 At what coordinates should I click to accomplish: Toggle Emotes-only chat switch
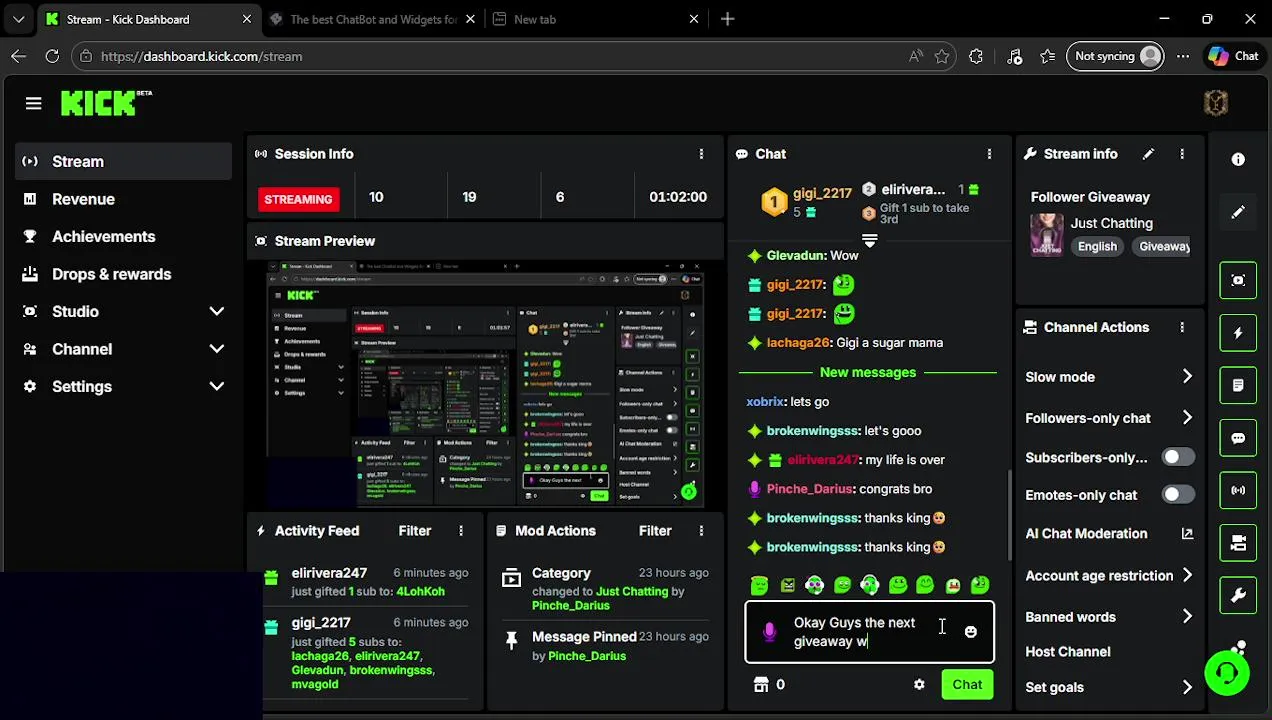pos(1178,495)
